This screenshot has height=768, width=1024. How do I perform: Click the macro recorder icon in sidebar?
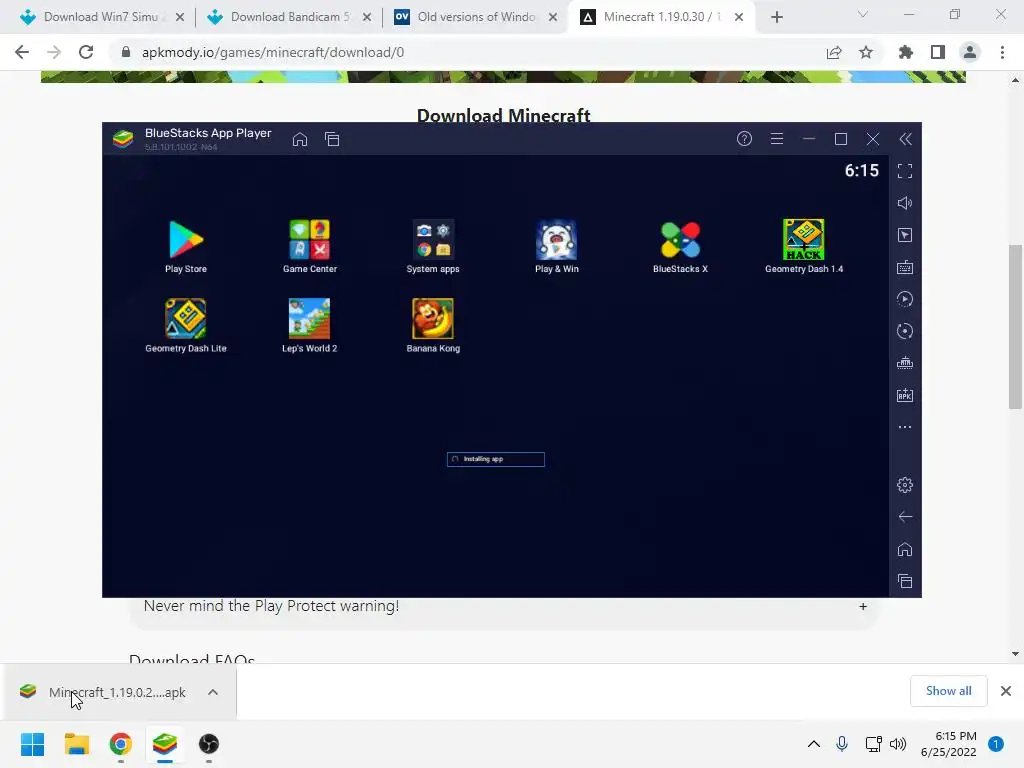click(904, 363)
